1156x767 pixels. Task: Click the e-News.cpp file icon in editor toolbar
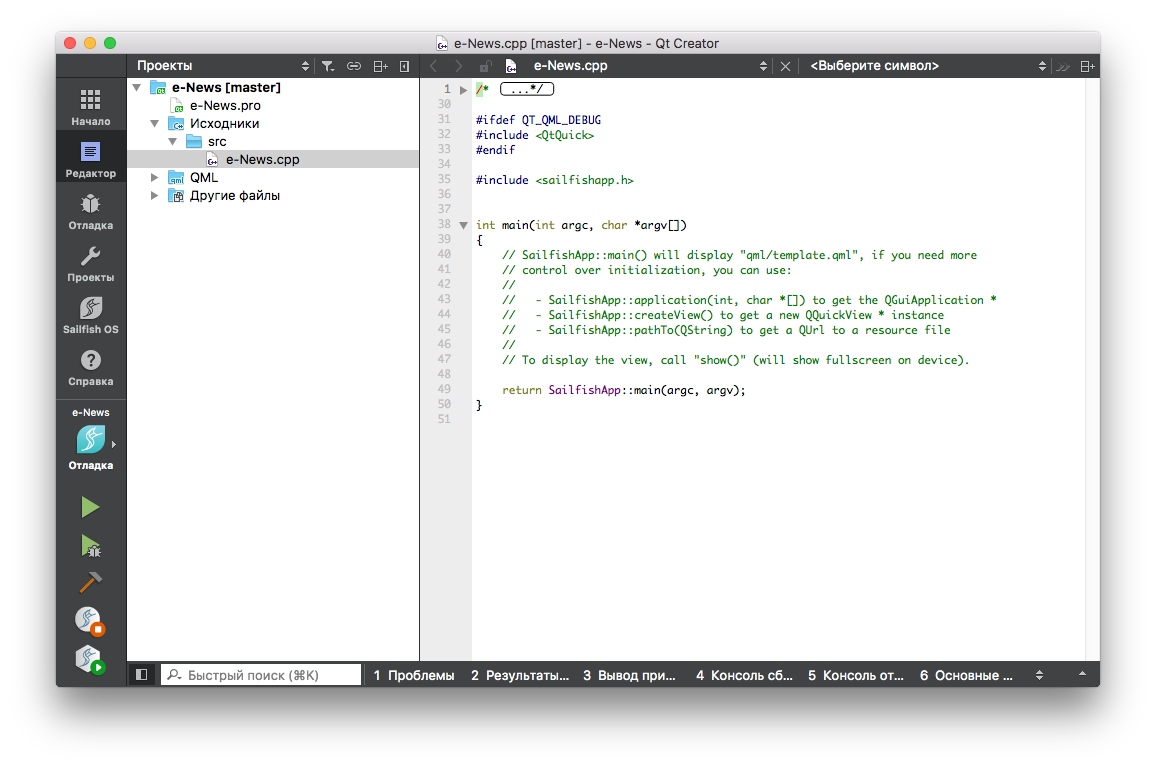(x=511, y=66)
